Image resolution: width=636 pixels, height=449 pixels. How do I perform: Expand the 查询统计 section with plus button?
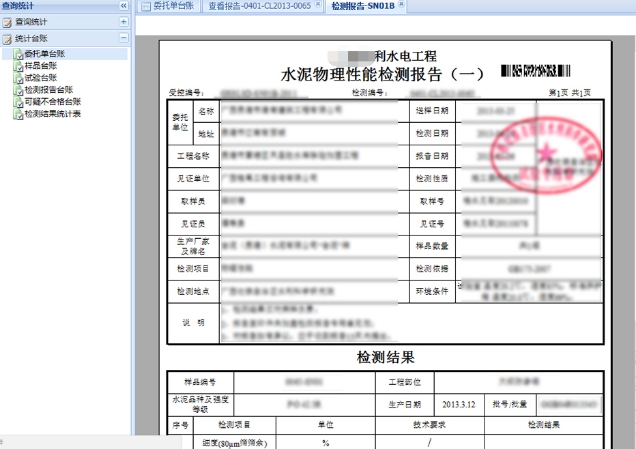pyautogui.click(x=122, y=21)
